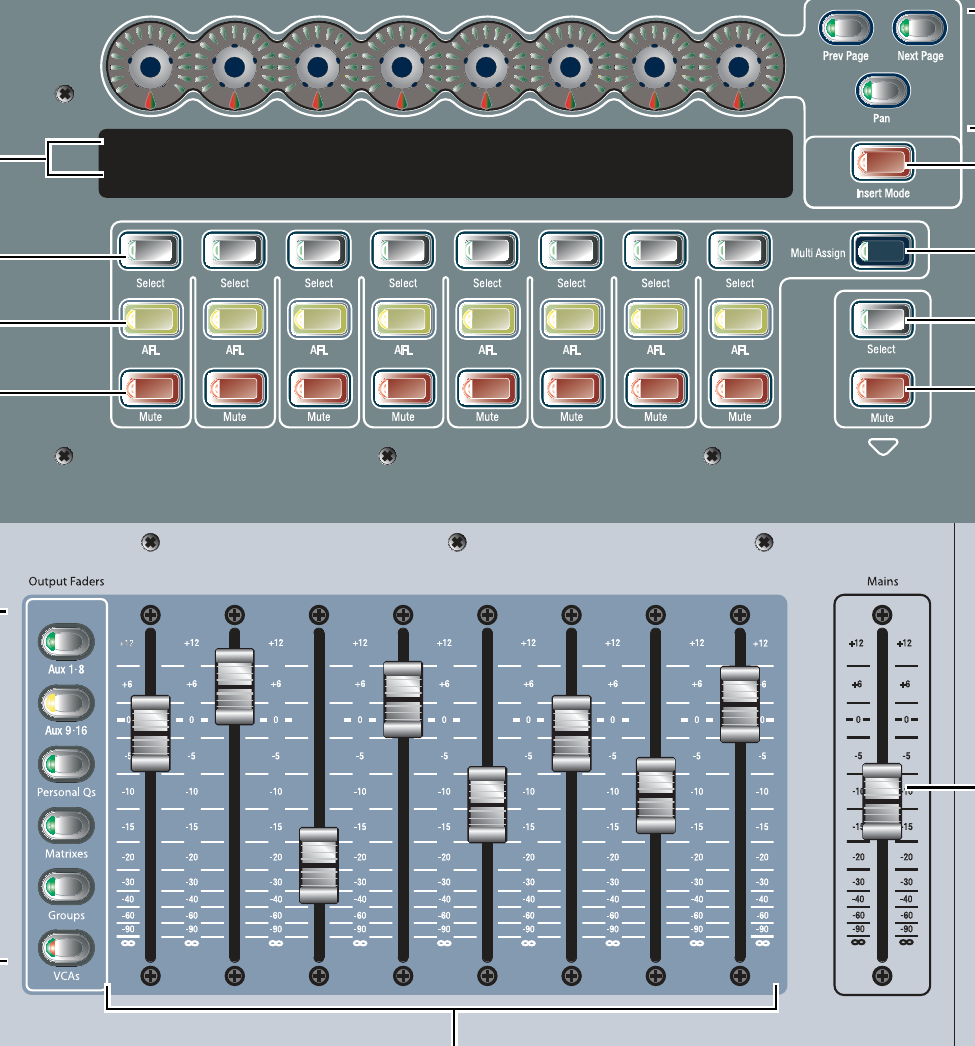Select the Aux 9-16 fader bank
Screen dimensions: 975x1046
pyautogui.click(x=66, y=702)
